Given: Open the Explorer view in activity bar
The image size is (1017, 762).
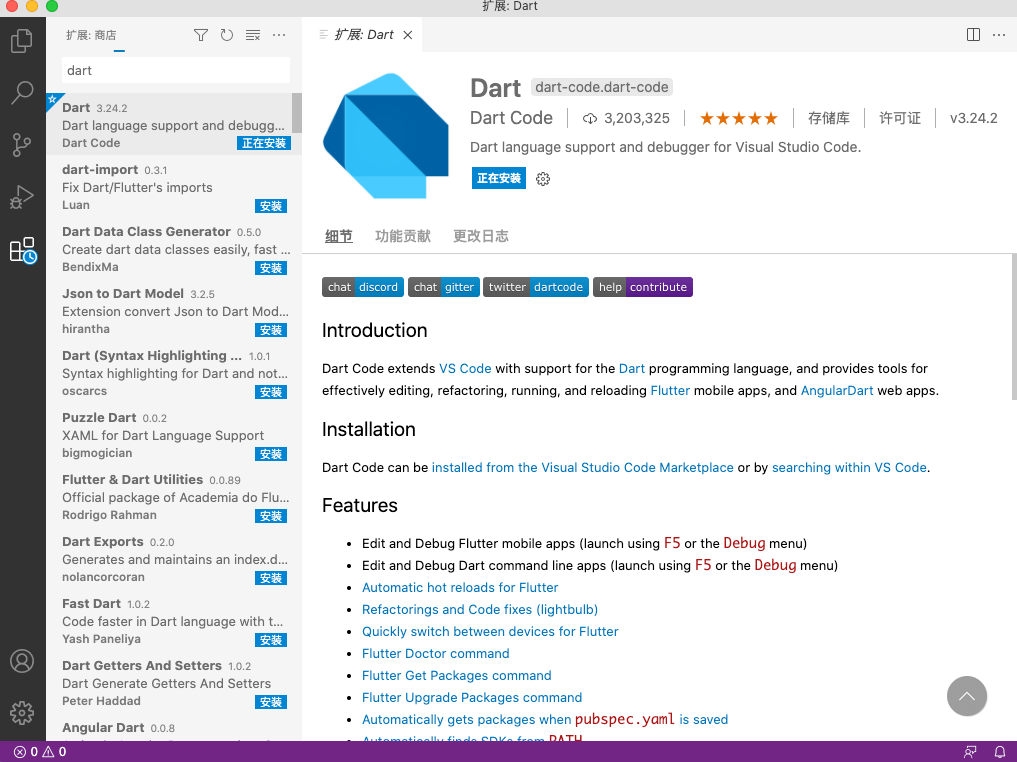Looking at the screenshot, I should coord(22,42).
